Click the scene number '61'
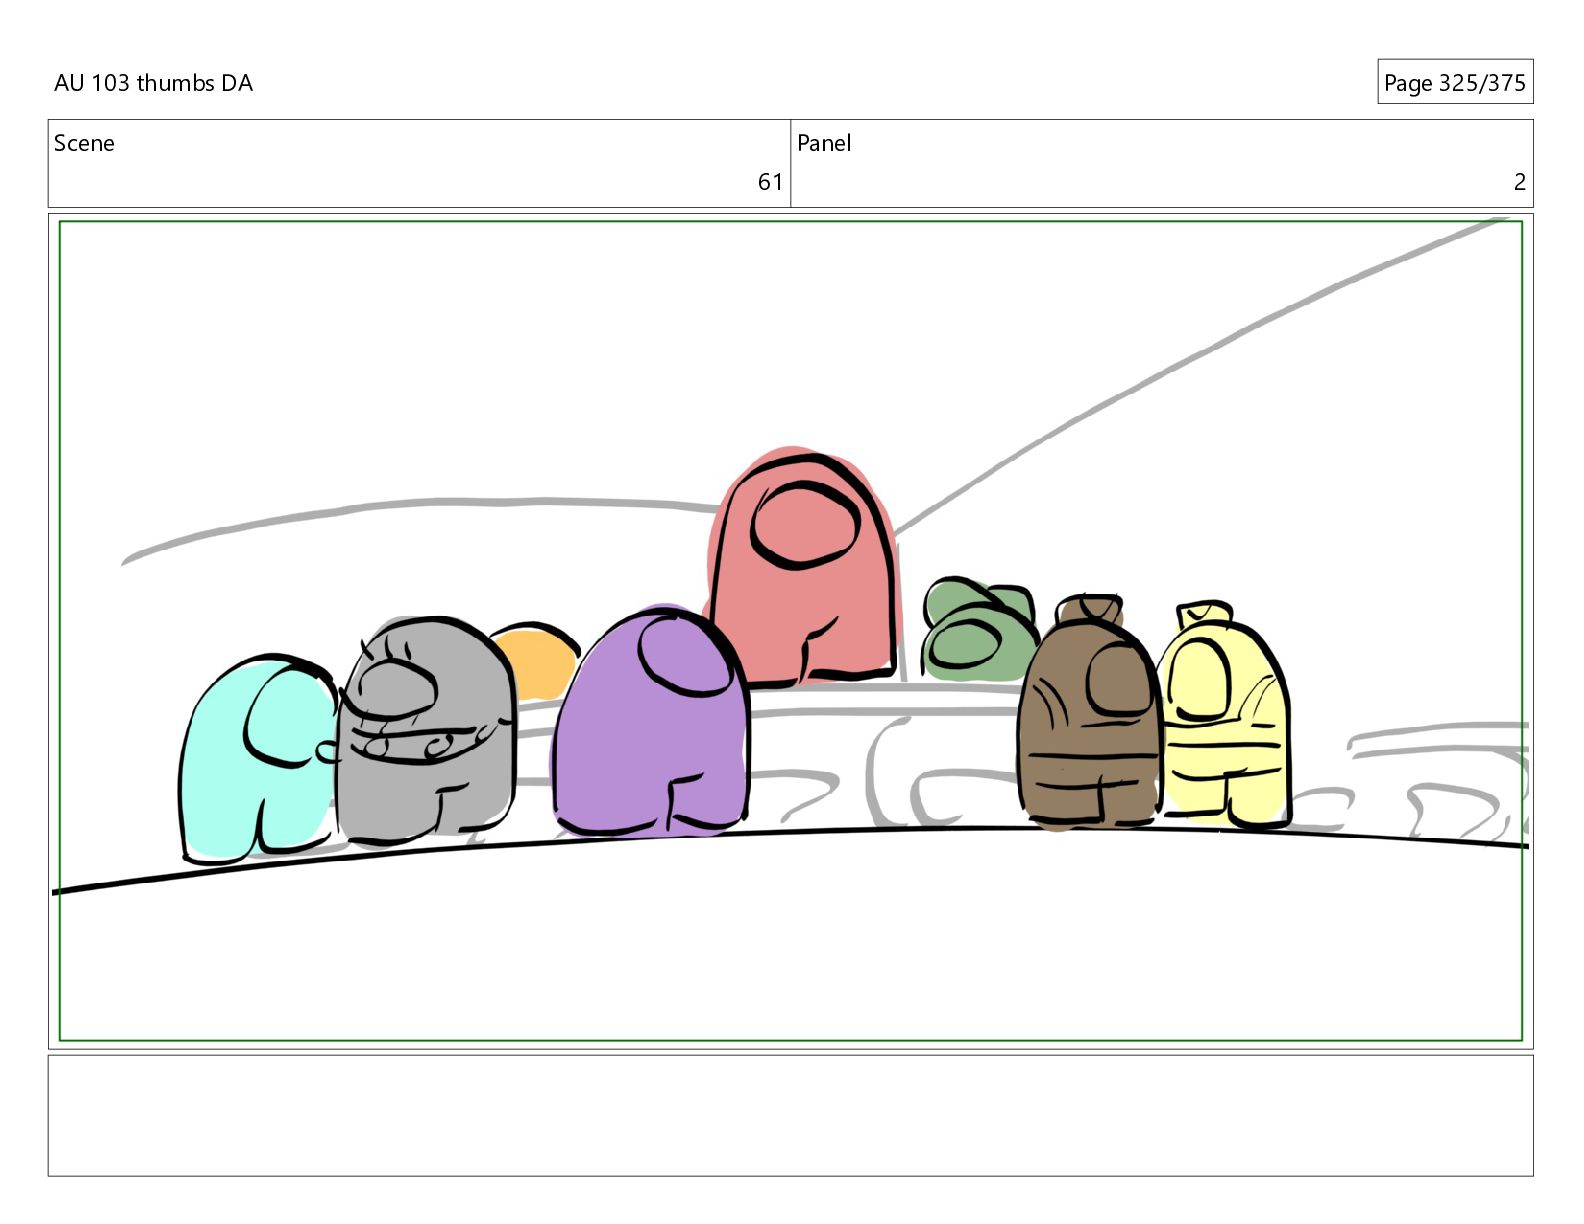1584x1224 pixels. (x=770, y=182)
